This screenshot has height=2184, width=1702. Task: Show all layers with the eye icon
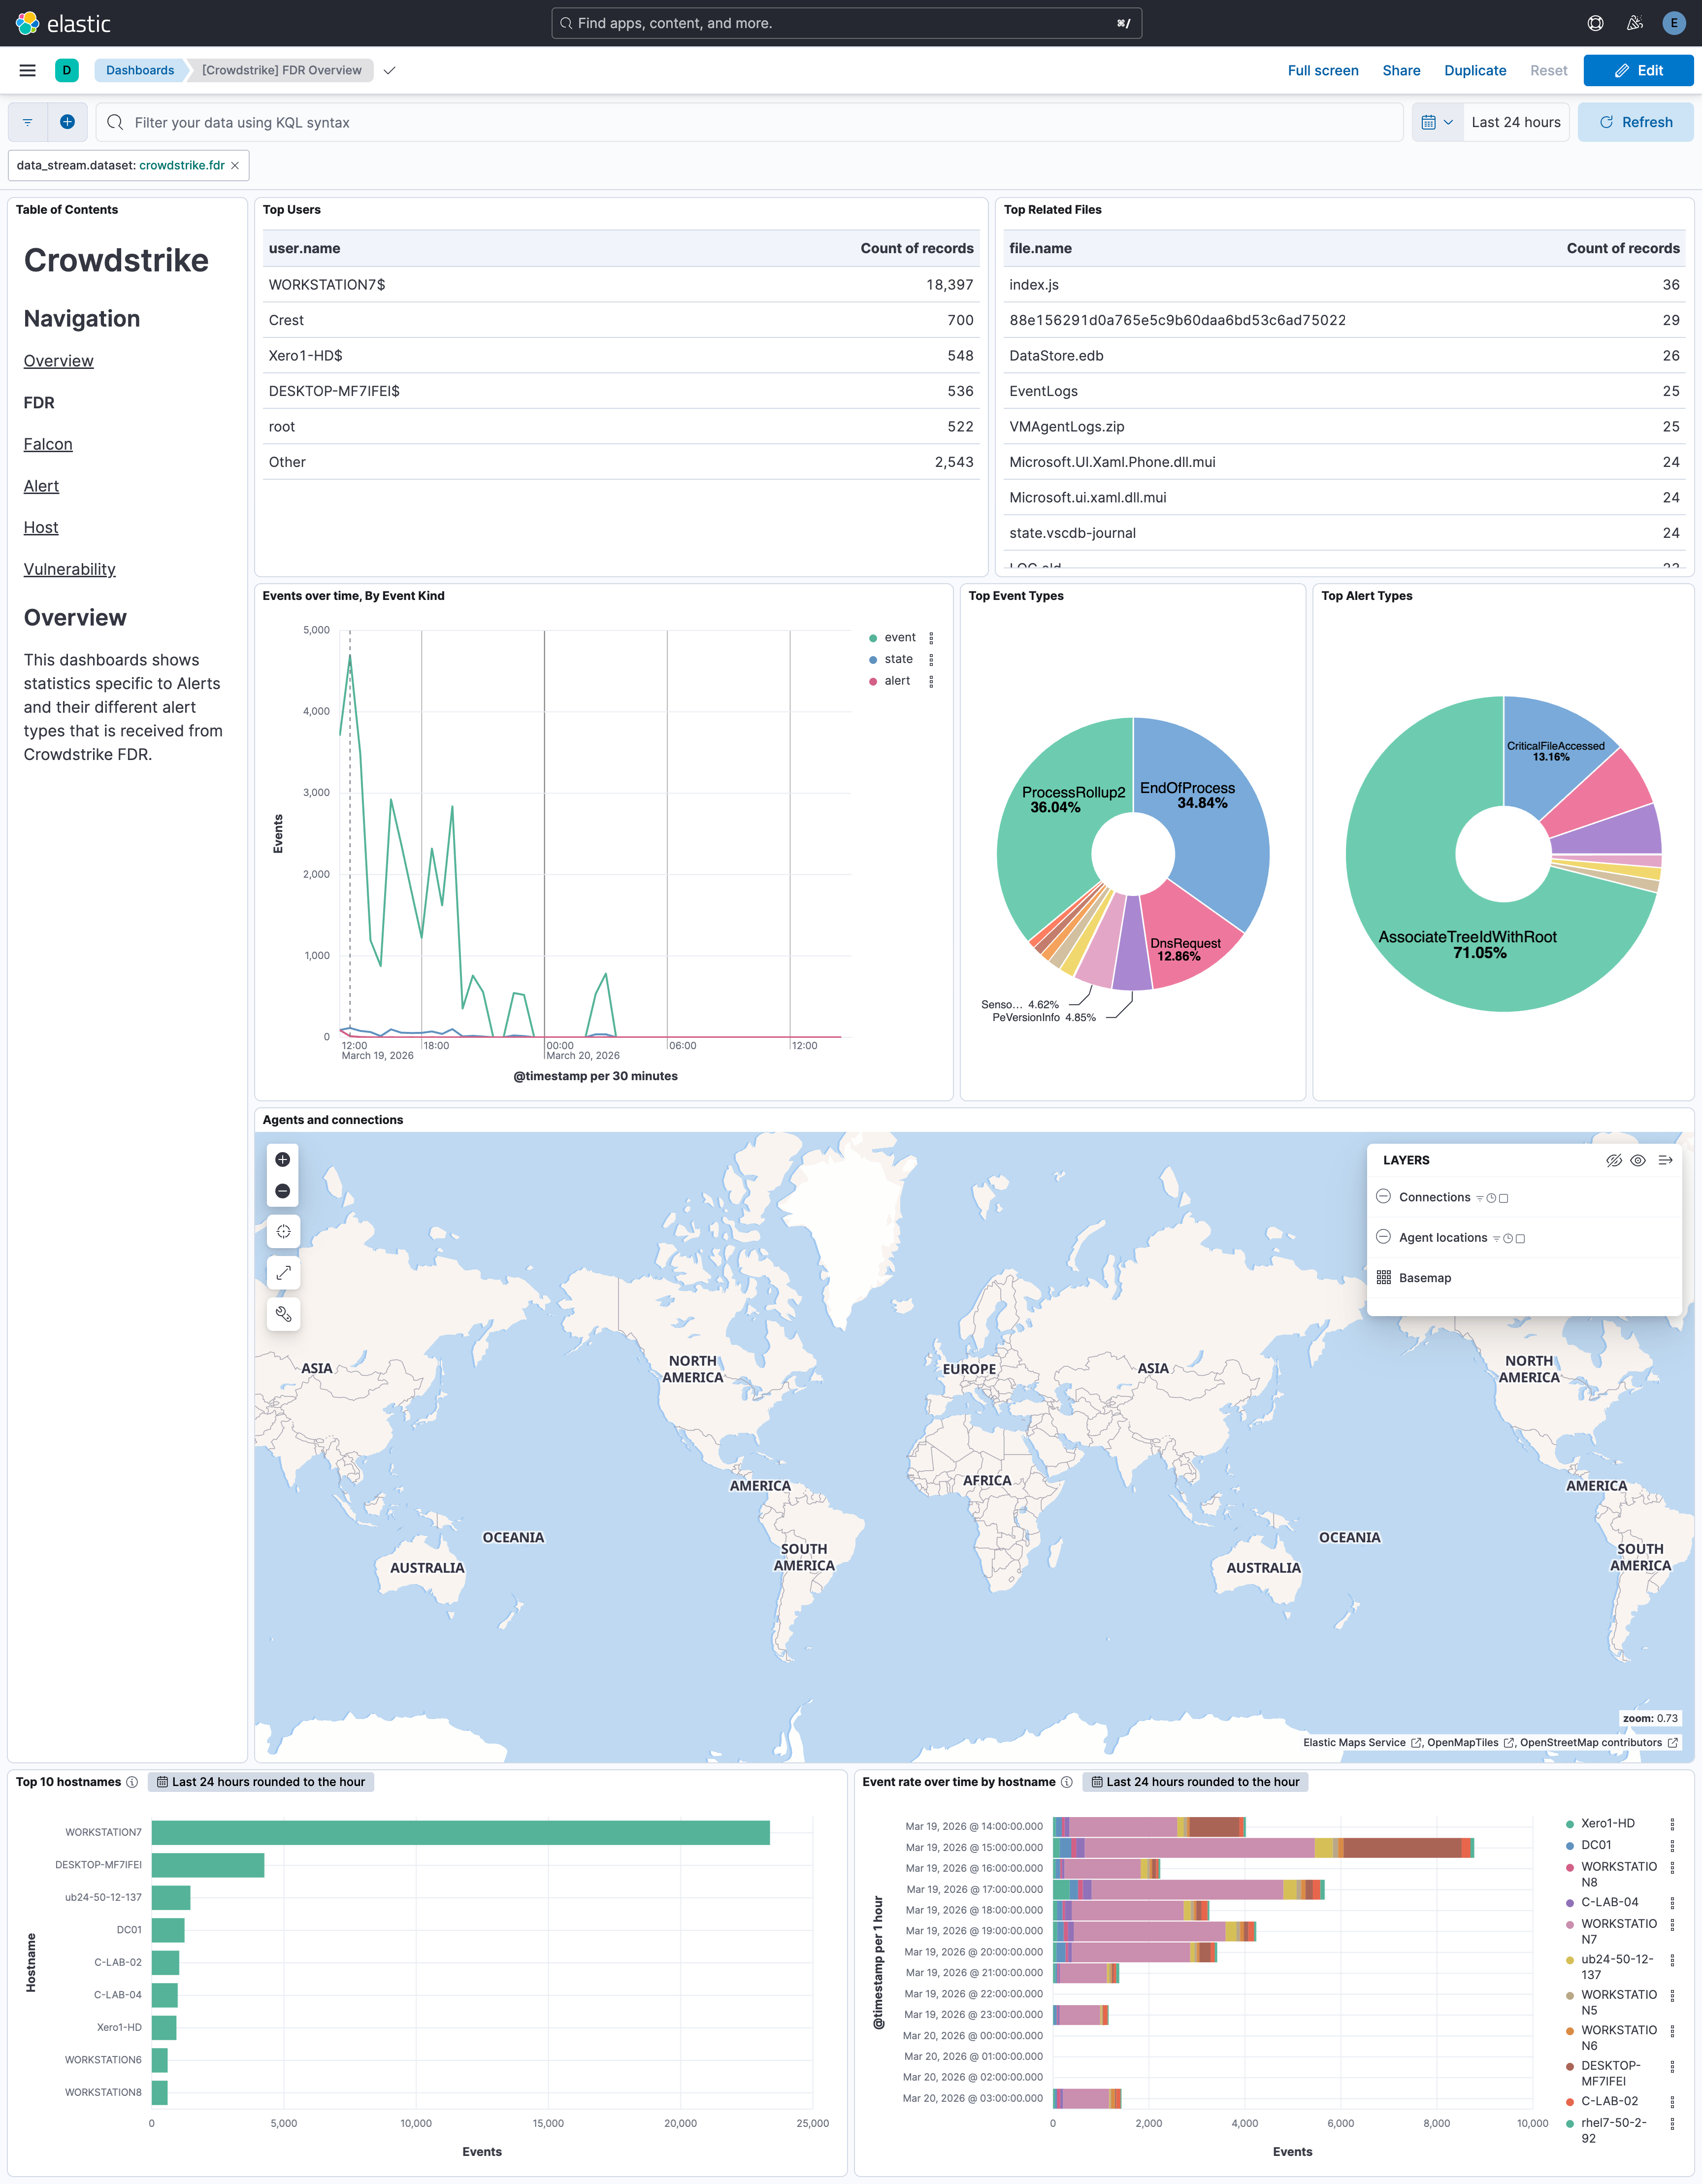pos(1638,1160)
